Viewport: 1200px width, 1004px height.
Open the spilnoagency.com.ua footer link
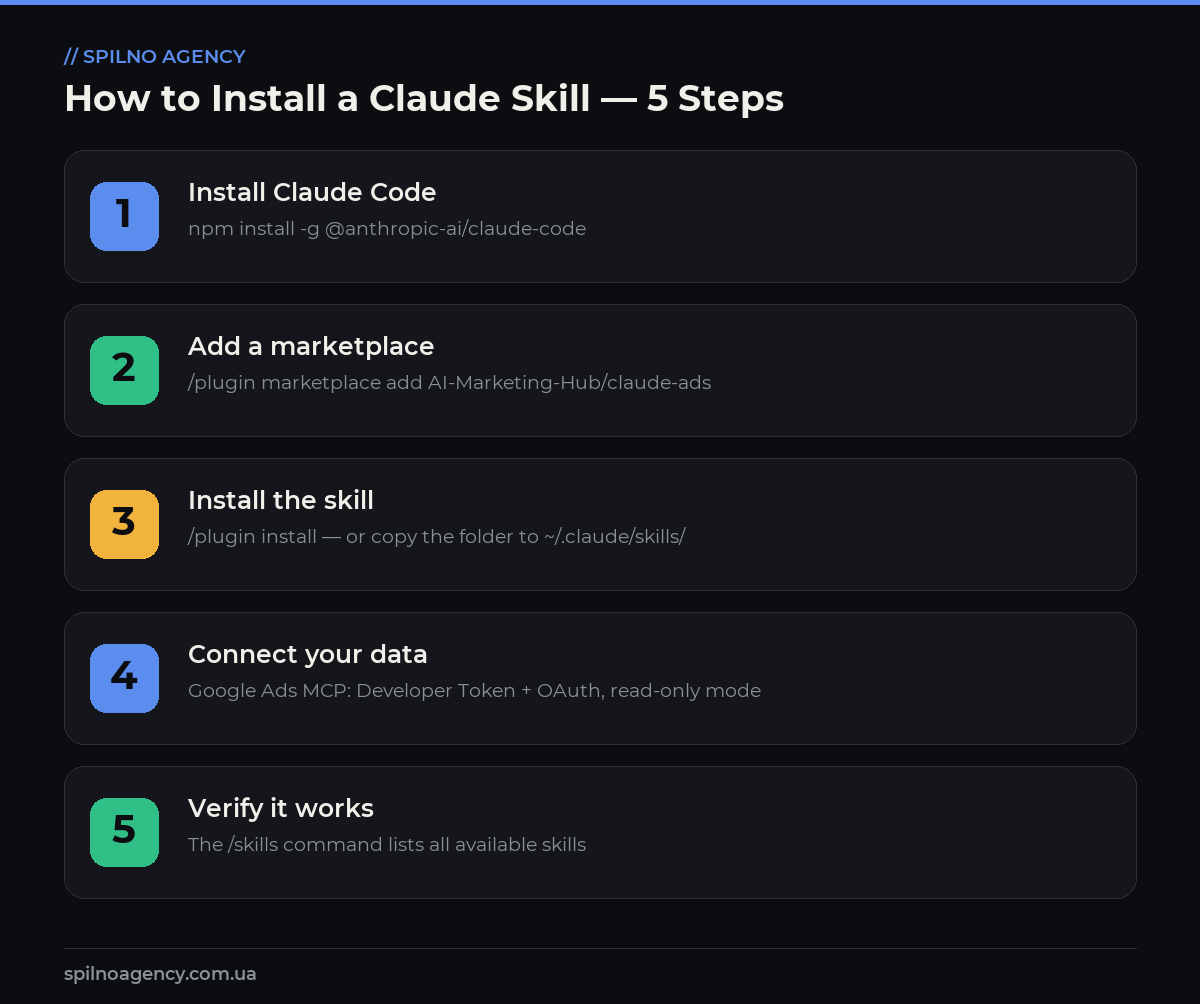coord(160,974)
